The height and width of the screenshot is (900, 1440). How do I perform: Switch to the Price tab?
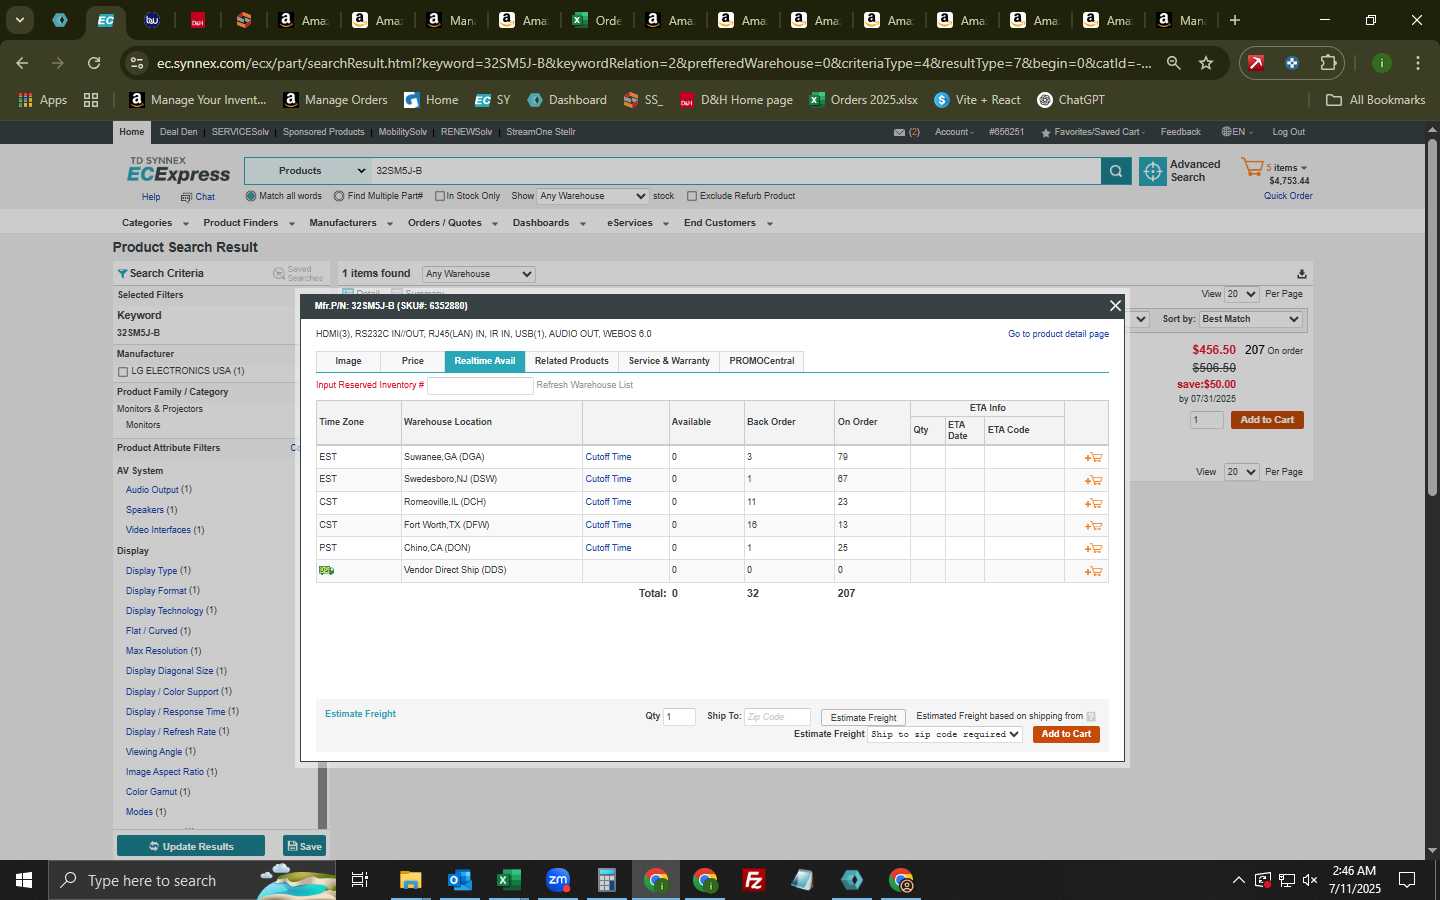click(413, 361)
